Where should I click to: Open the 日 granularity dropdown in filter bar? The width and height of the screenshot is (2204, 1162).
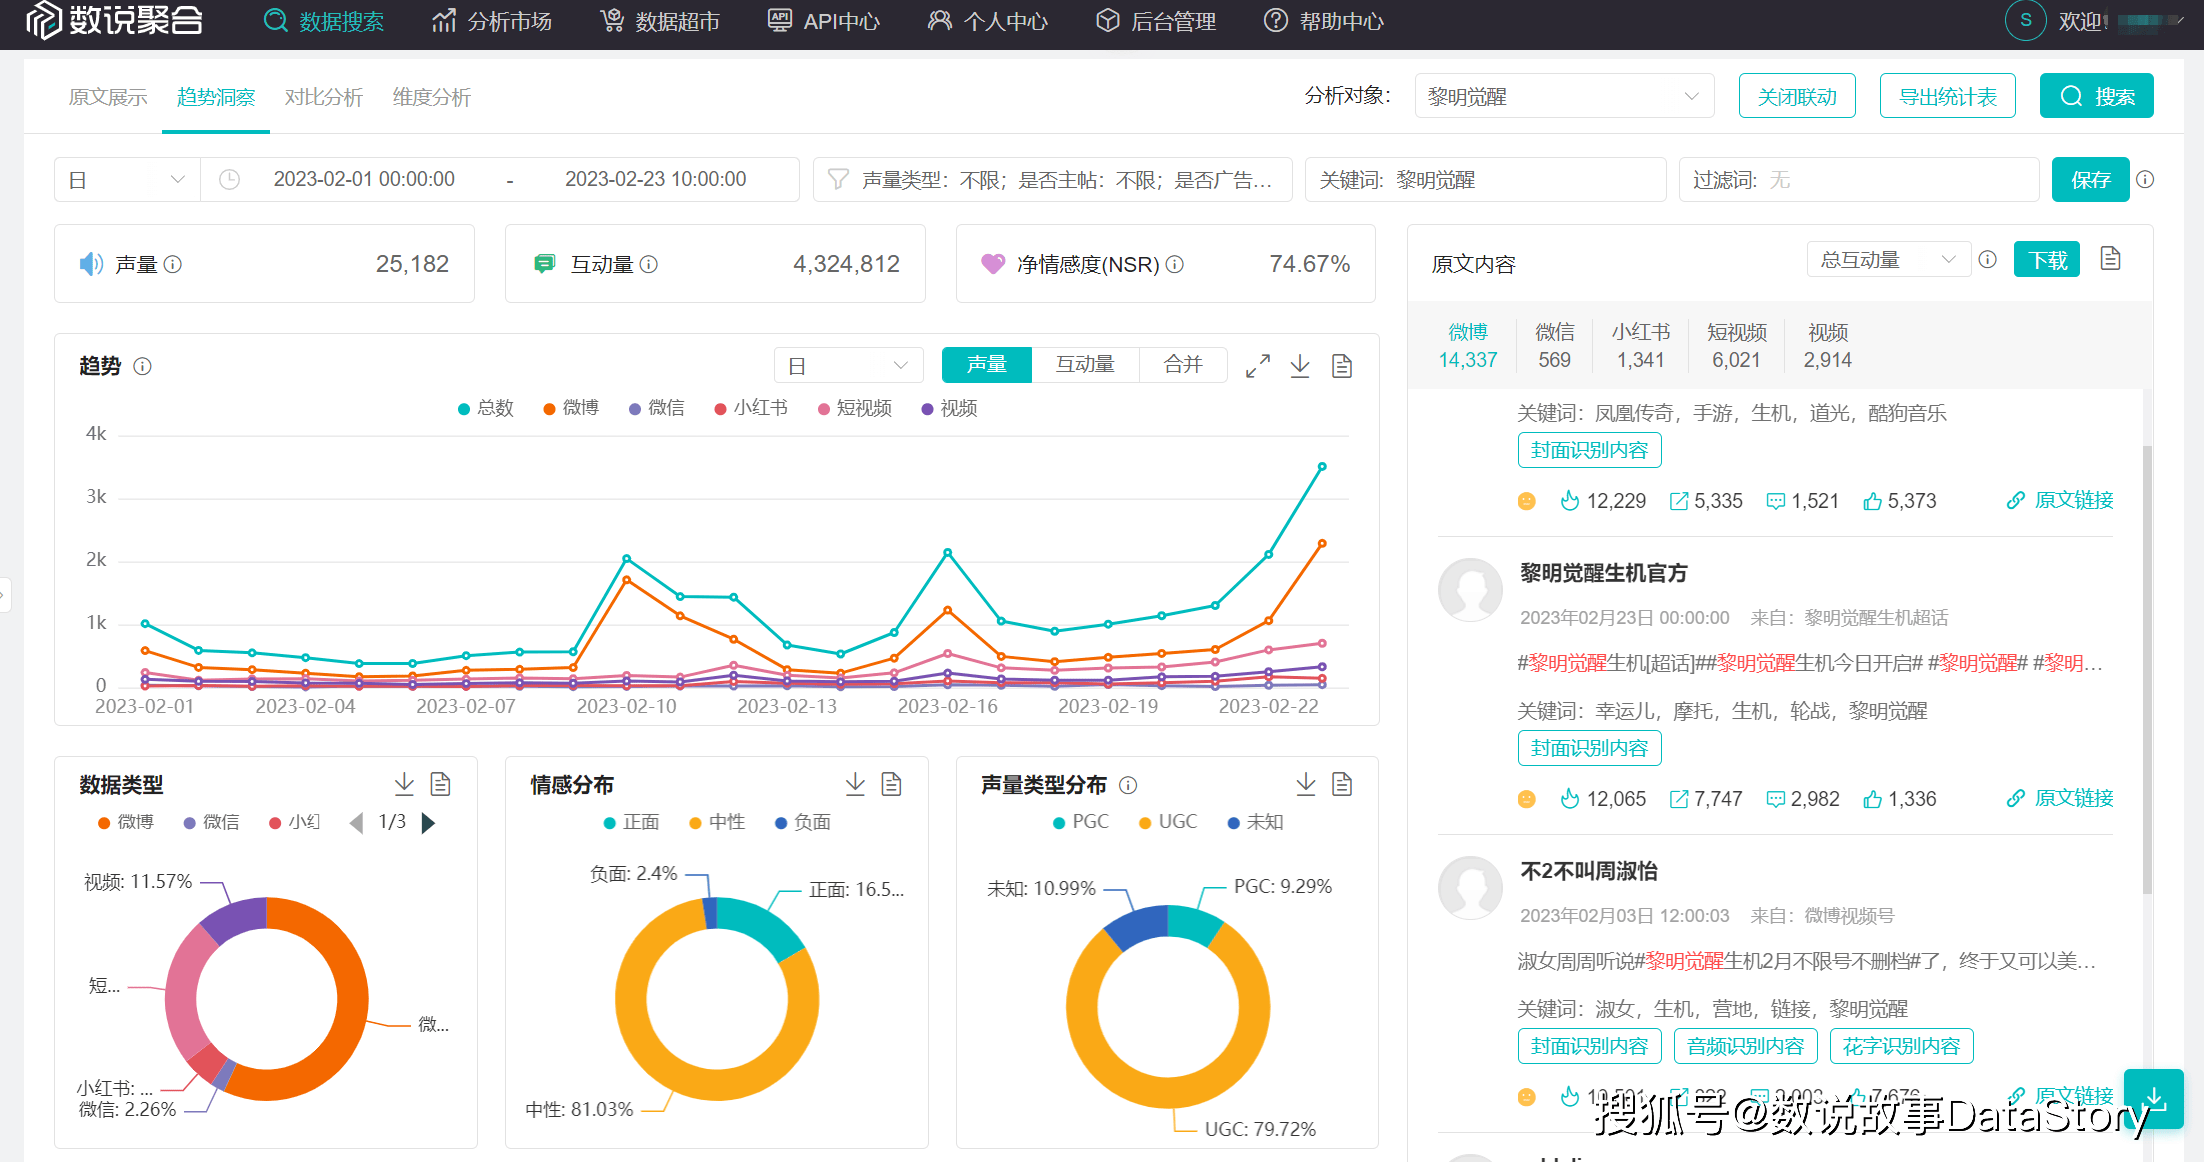tap(127, 179)
